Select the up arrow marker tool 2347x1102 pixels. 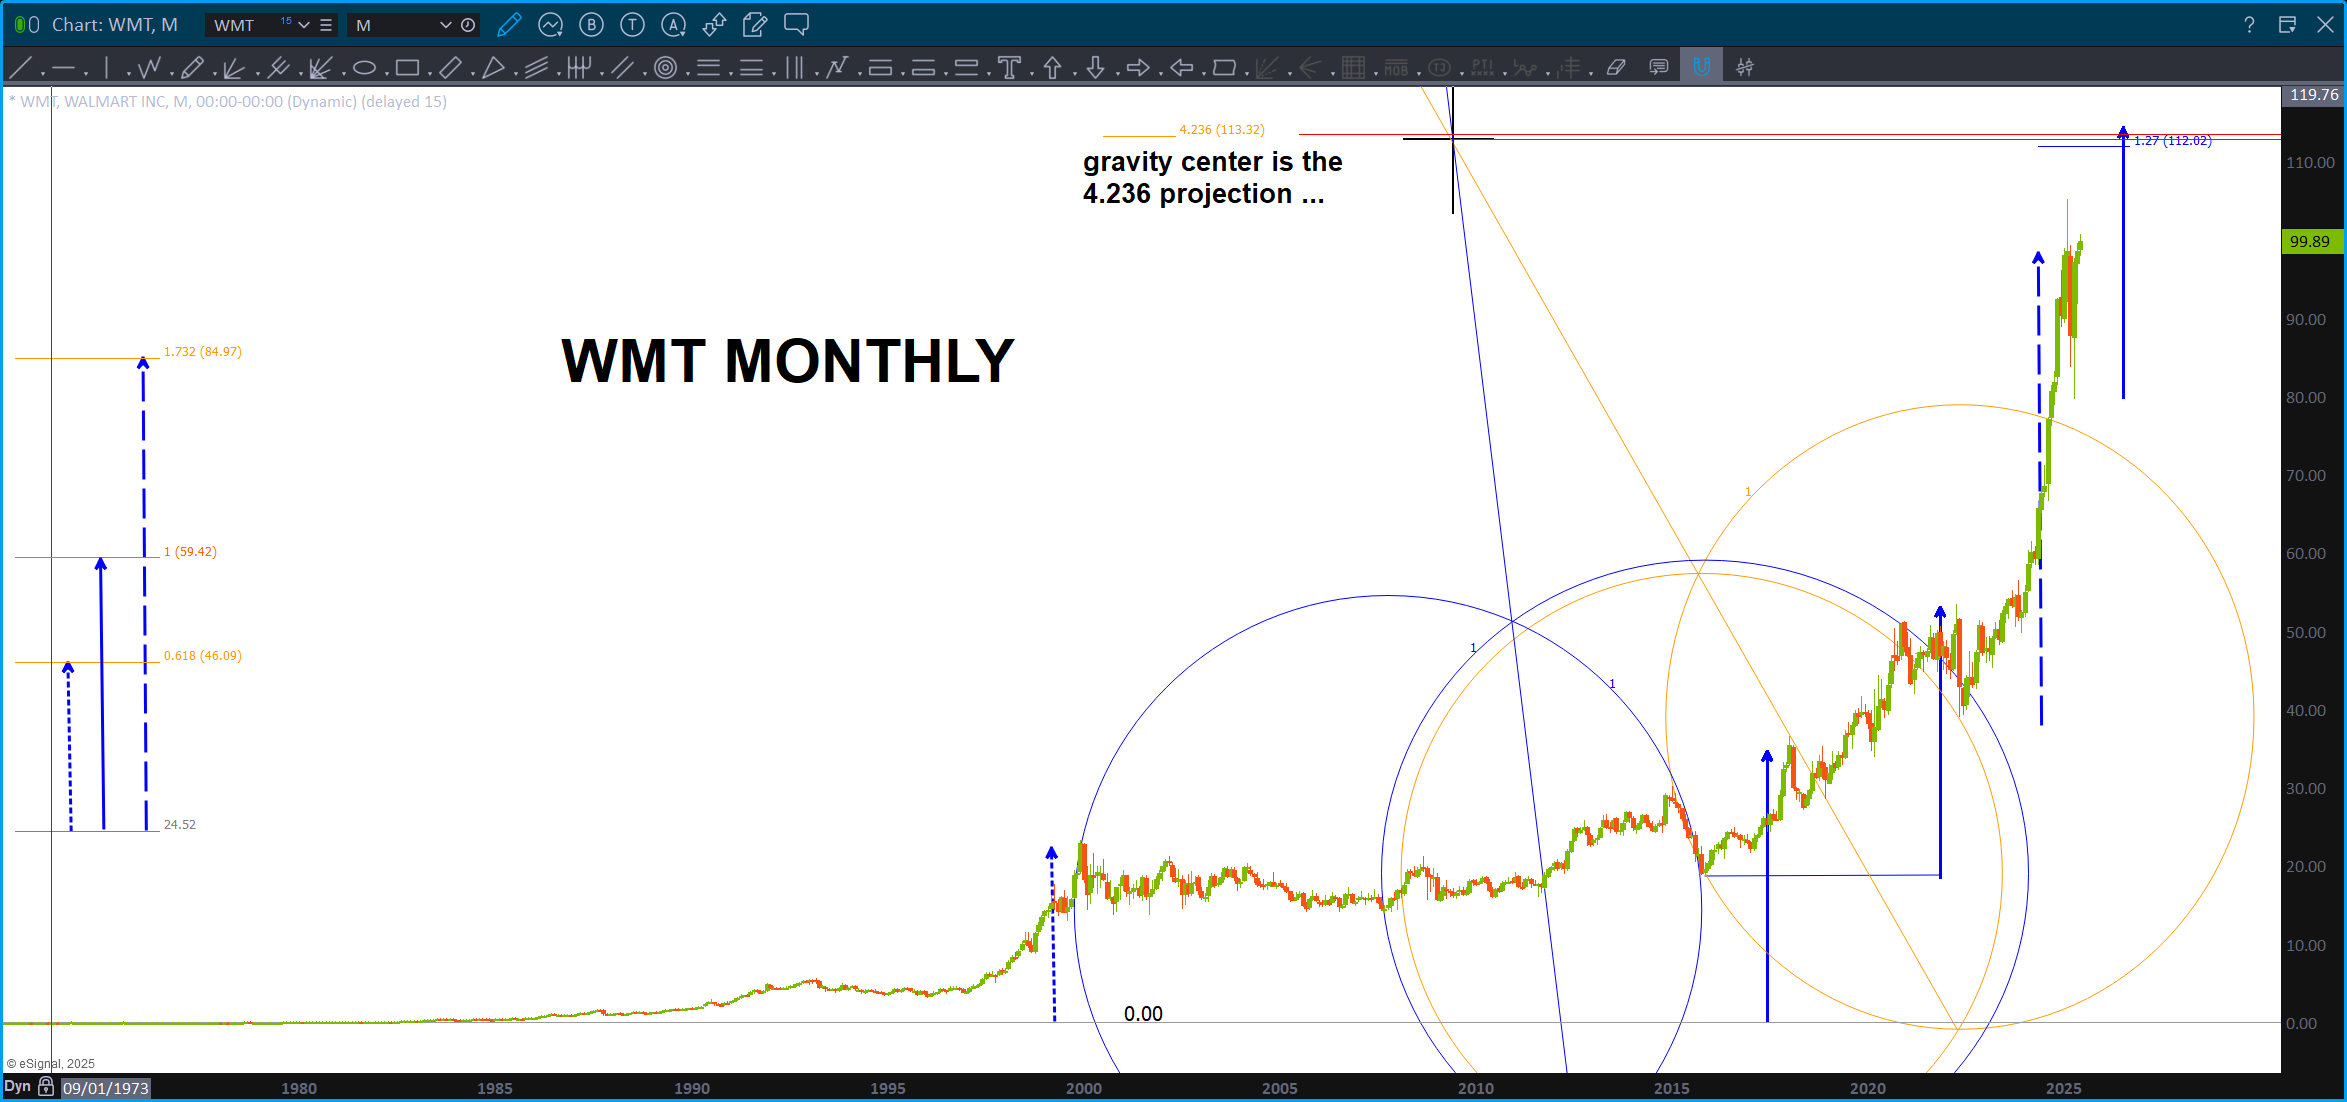point(1052,68)
